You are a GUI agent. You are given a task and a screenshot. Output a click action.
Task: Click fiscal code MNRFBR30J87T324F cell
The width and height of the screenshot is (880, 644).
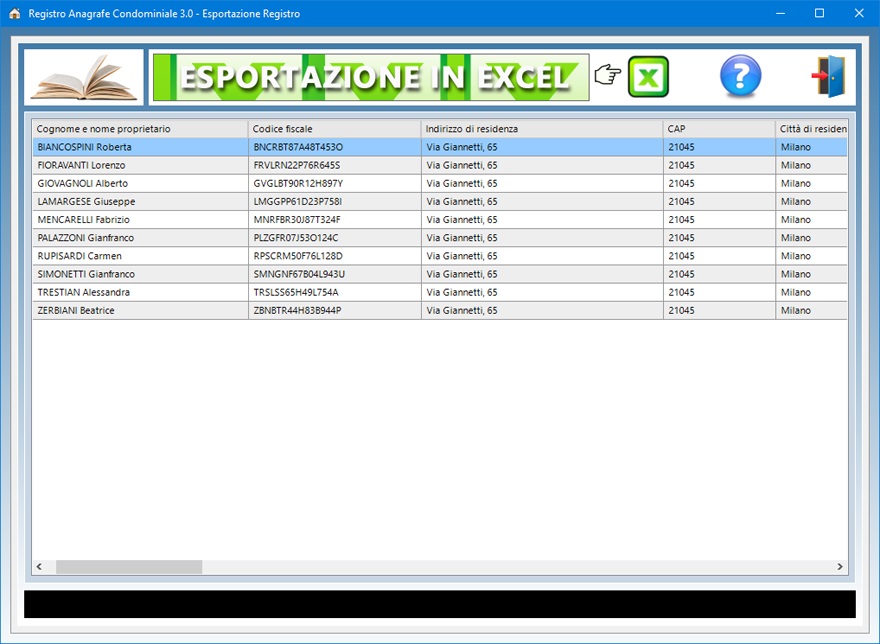click(297, 219)
